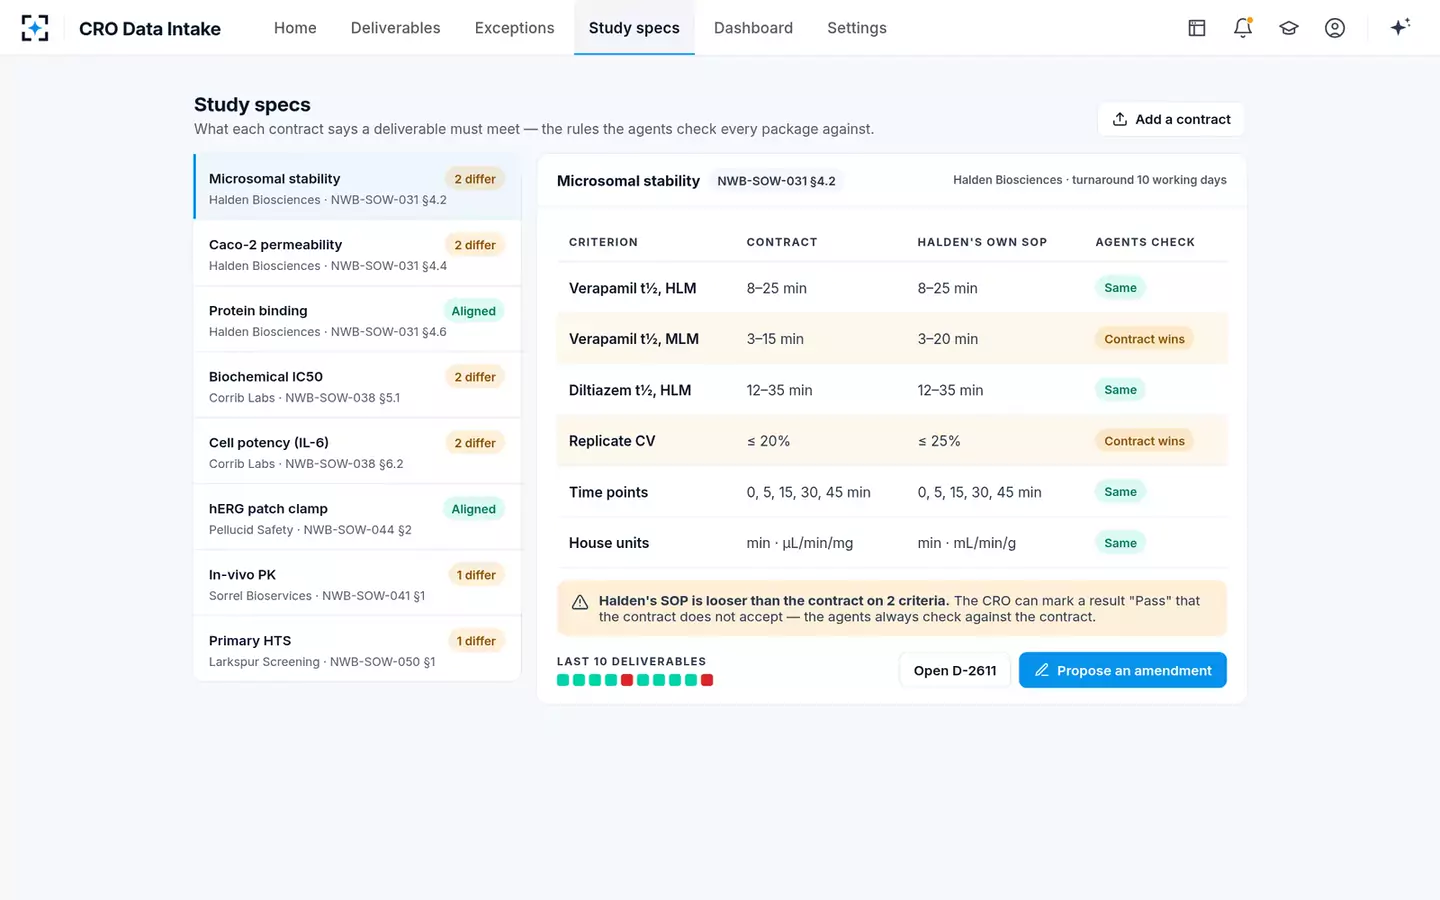
Task: Click the CRITERION column header
Action: 603,242
